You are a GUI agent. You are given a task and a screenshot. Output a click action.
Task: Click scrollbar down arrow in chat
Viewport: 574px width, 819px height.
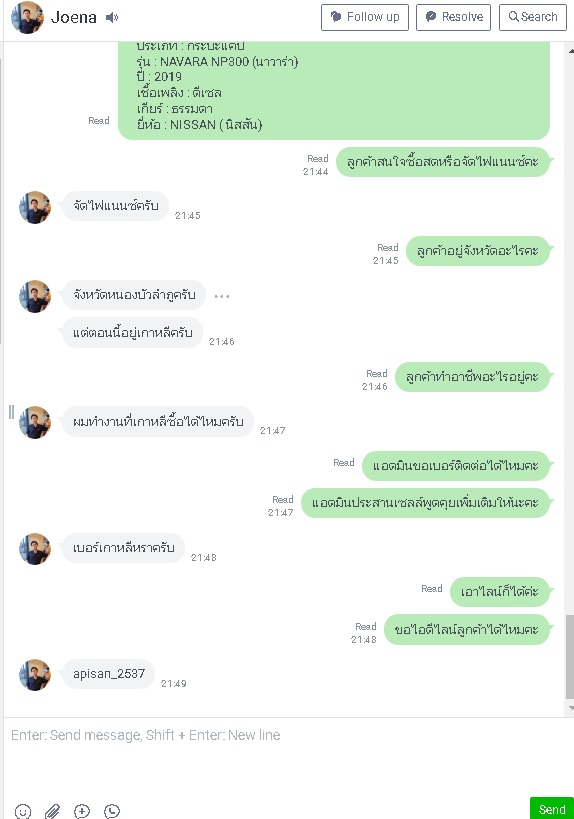[x=570, y=708]
